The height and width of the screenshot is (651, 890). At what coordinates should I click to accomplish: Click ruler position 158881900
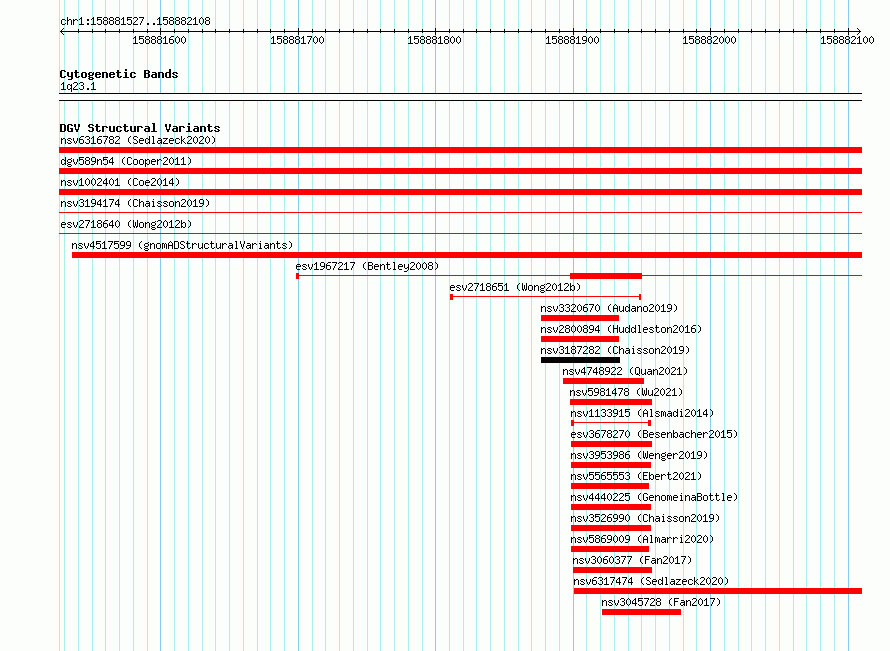tap(572, 40)
